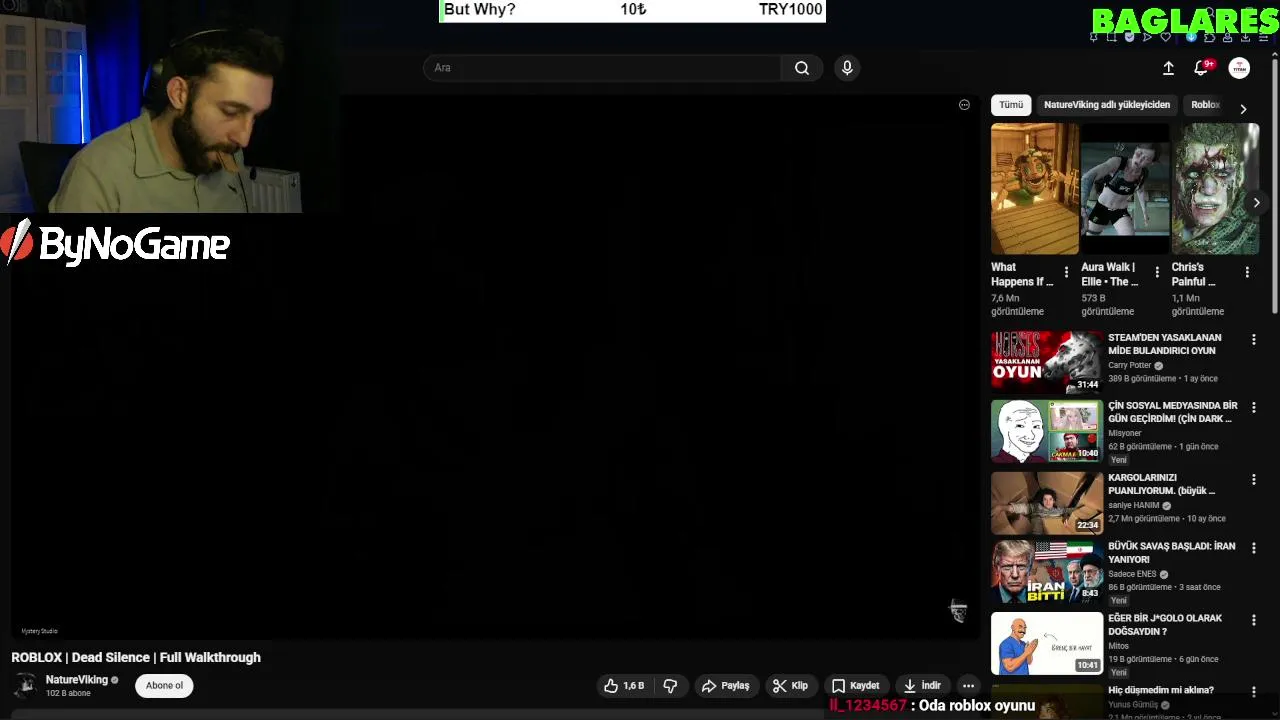This screenshot has height=720, width=1280.
Task: Open the İRAN BİTTİ video thumbnail
Action: click(x=1047, y=573)
